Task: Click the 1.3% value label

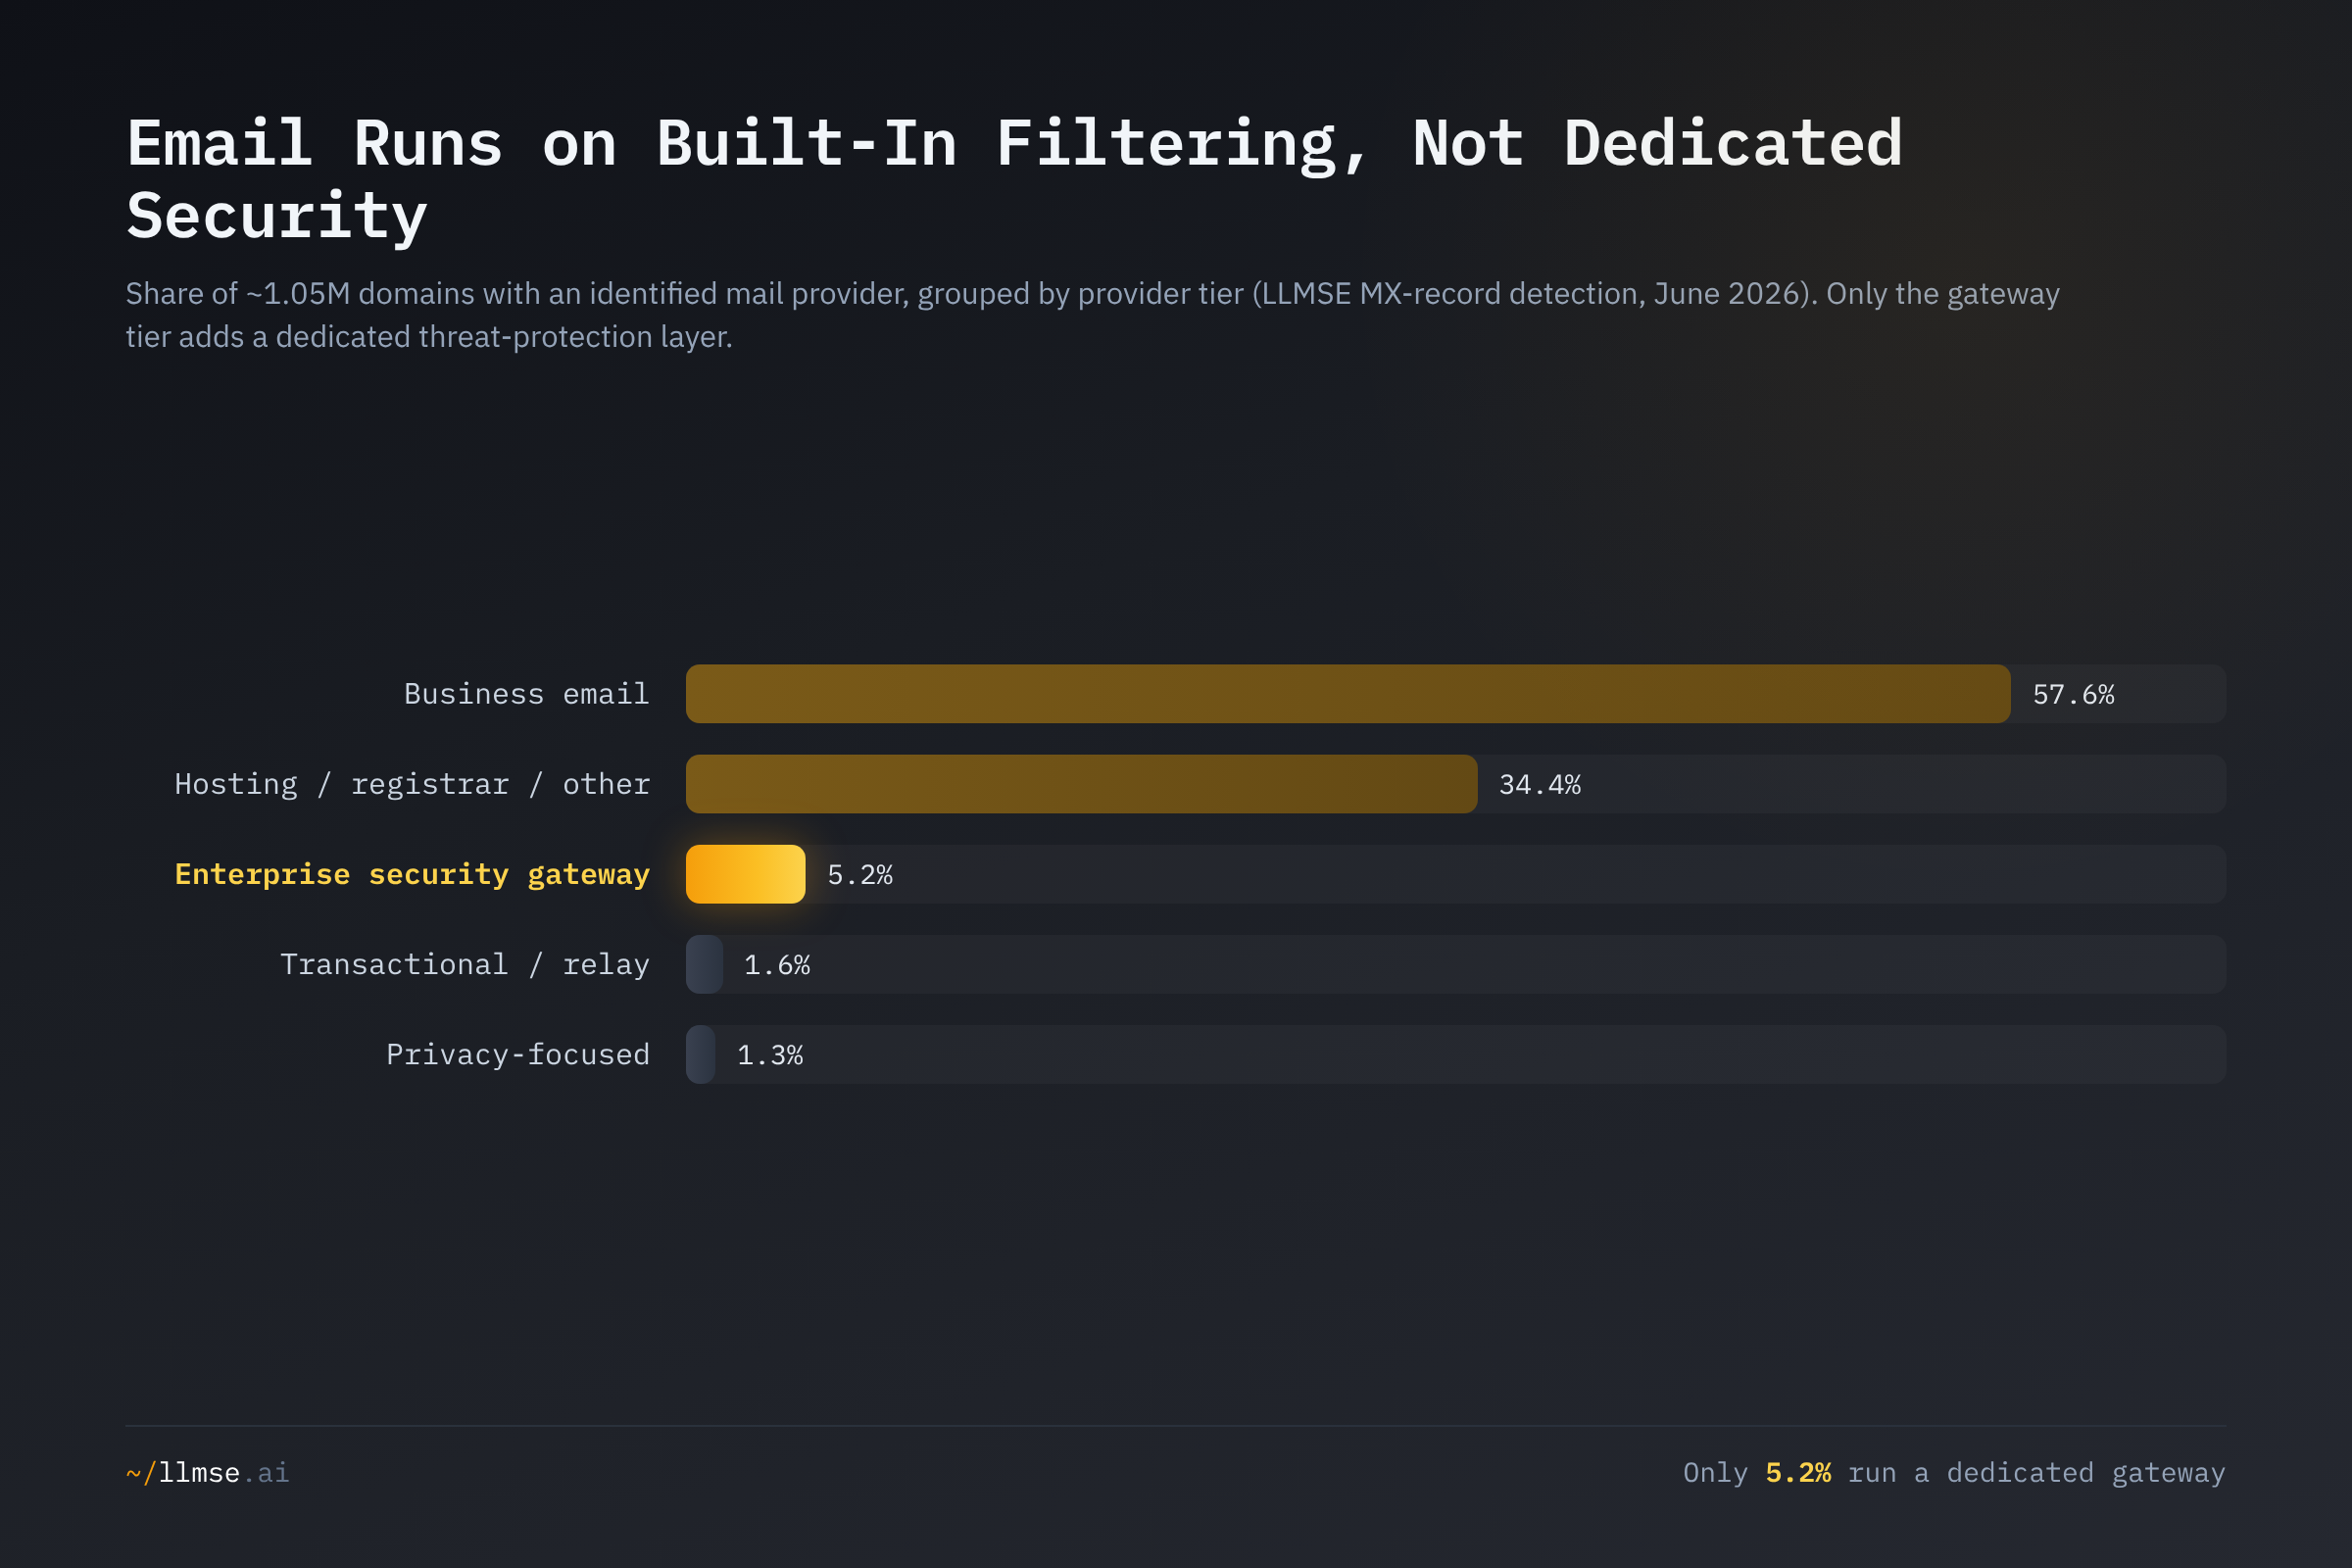Action: pyautogui.click(x=770, y=1055)
